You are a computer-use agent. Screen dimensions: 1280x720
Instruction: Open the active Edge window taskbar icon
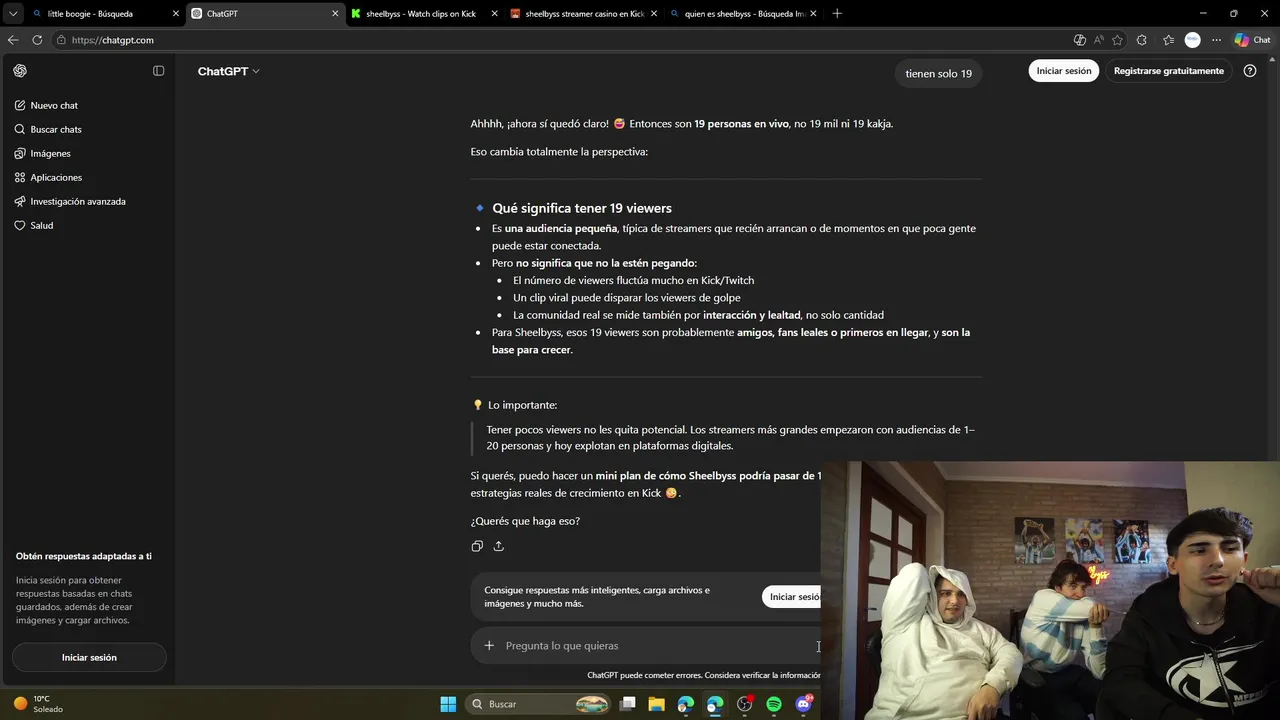tap(715, 704)
